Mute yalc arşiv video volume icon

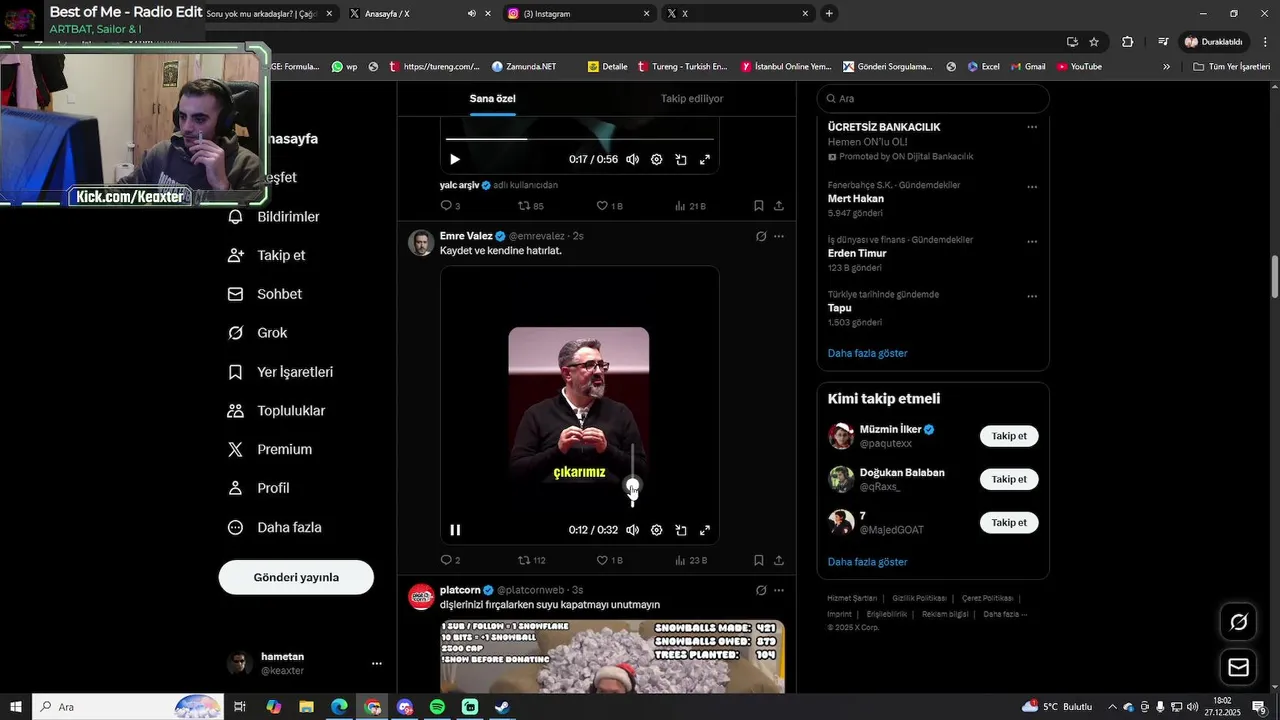(x=632, y=159)
